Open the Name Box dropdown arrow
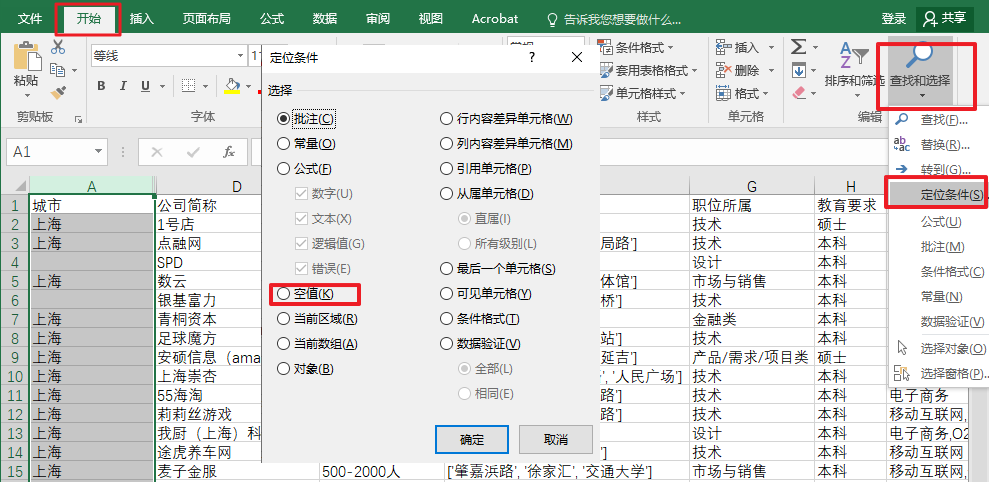 click(x=98, y=152)
